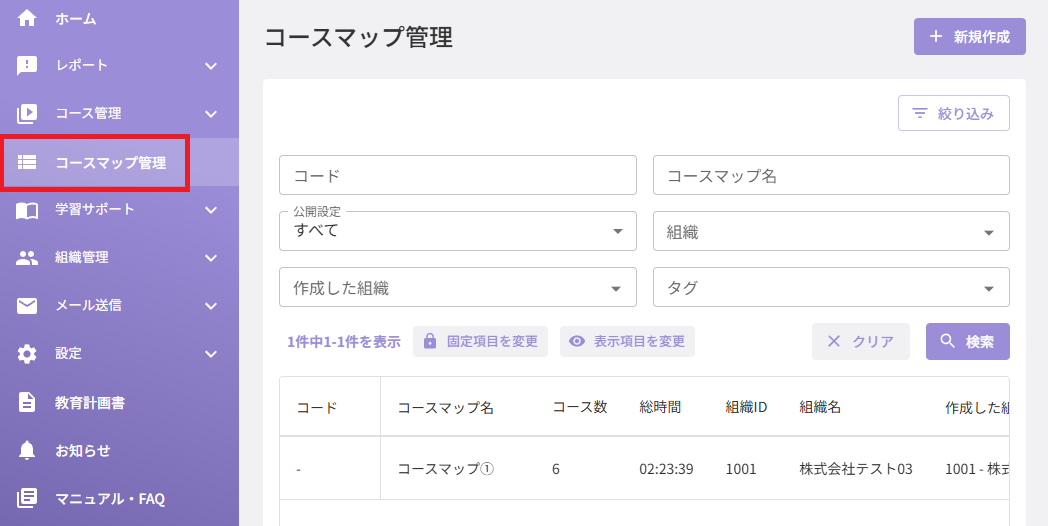Click the 絞り込み filter button
This screenshot has height=526, width=1048.
click(x=953, y=114)
